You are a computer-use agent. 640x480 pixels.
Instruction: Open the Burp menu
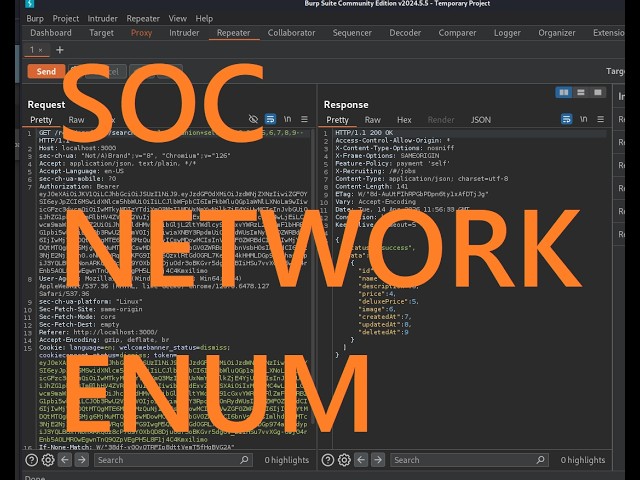[x=35, y=18]
